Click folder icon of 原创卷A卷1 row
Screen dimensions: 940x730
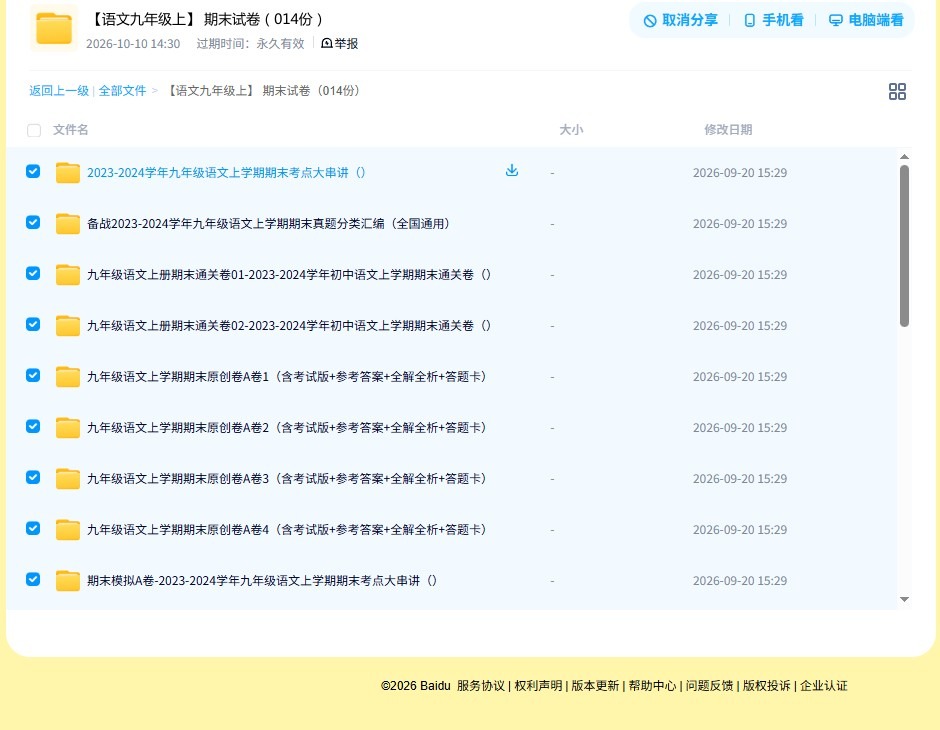(68, 376)
